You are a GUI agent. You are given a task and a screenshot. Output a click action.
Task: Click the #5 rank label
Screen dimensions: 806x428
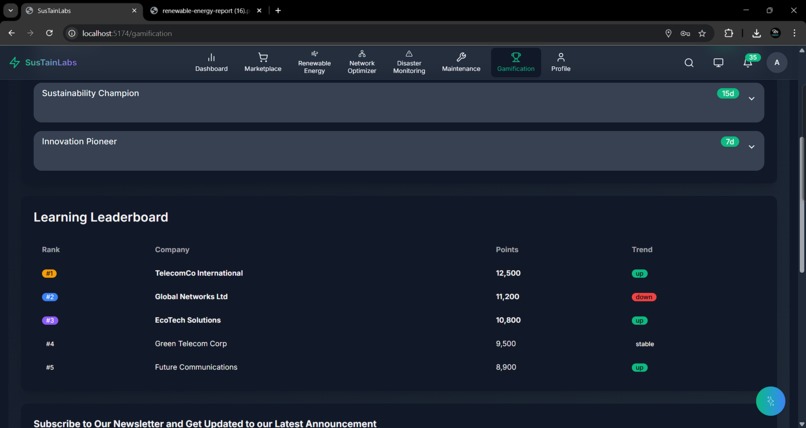(x=50, y=367)
